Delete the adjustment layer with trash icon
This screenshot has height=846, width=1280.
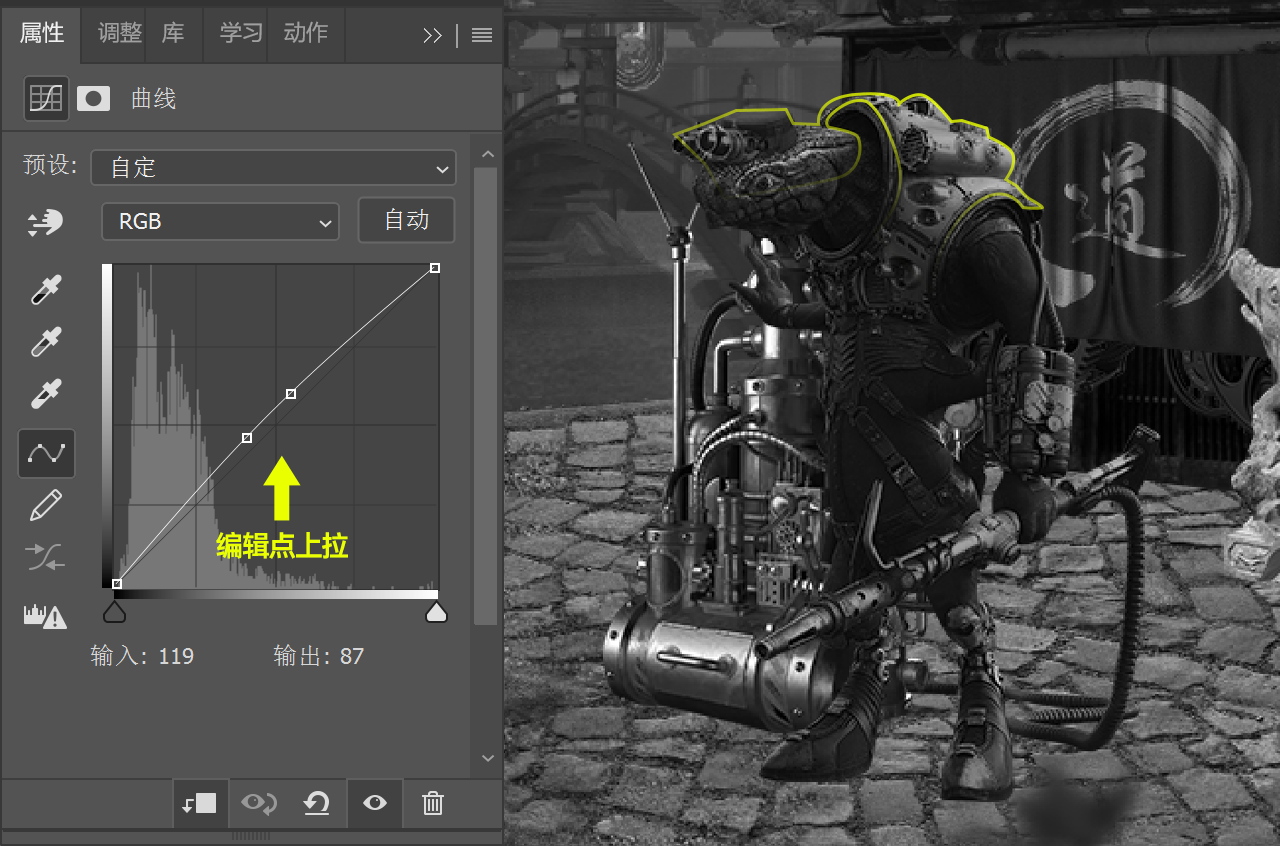pos(433,803)
